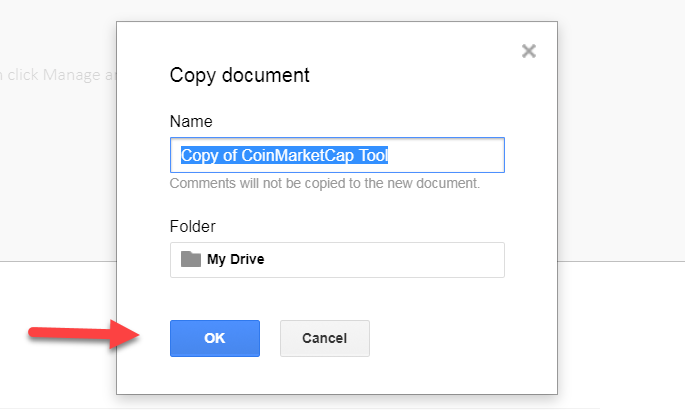Image resolution: width=685 pixels, height=410 pixels.
Task: Click the comments not copied notice
Action: coord(325,184)
